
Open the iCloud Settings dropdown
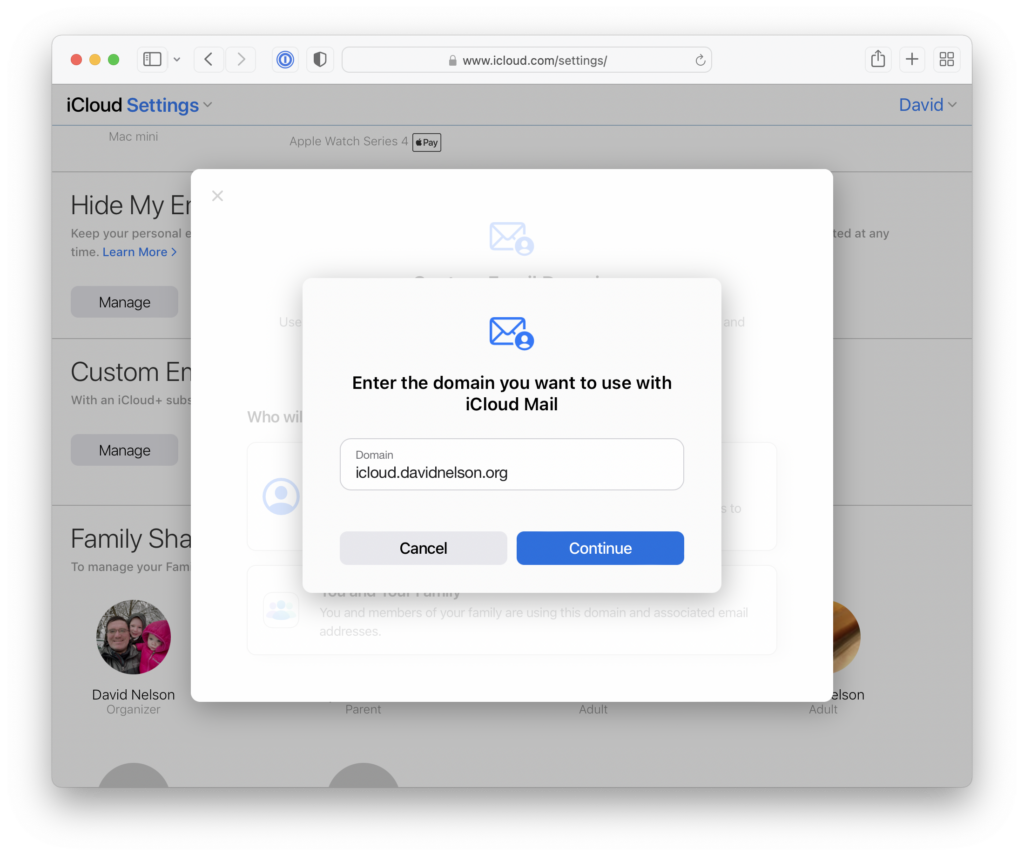coord(139,105)
